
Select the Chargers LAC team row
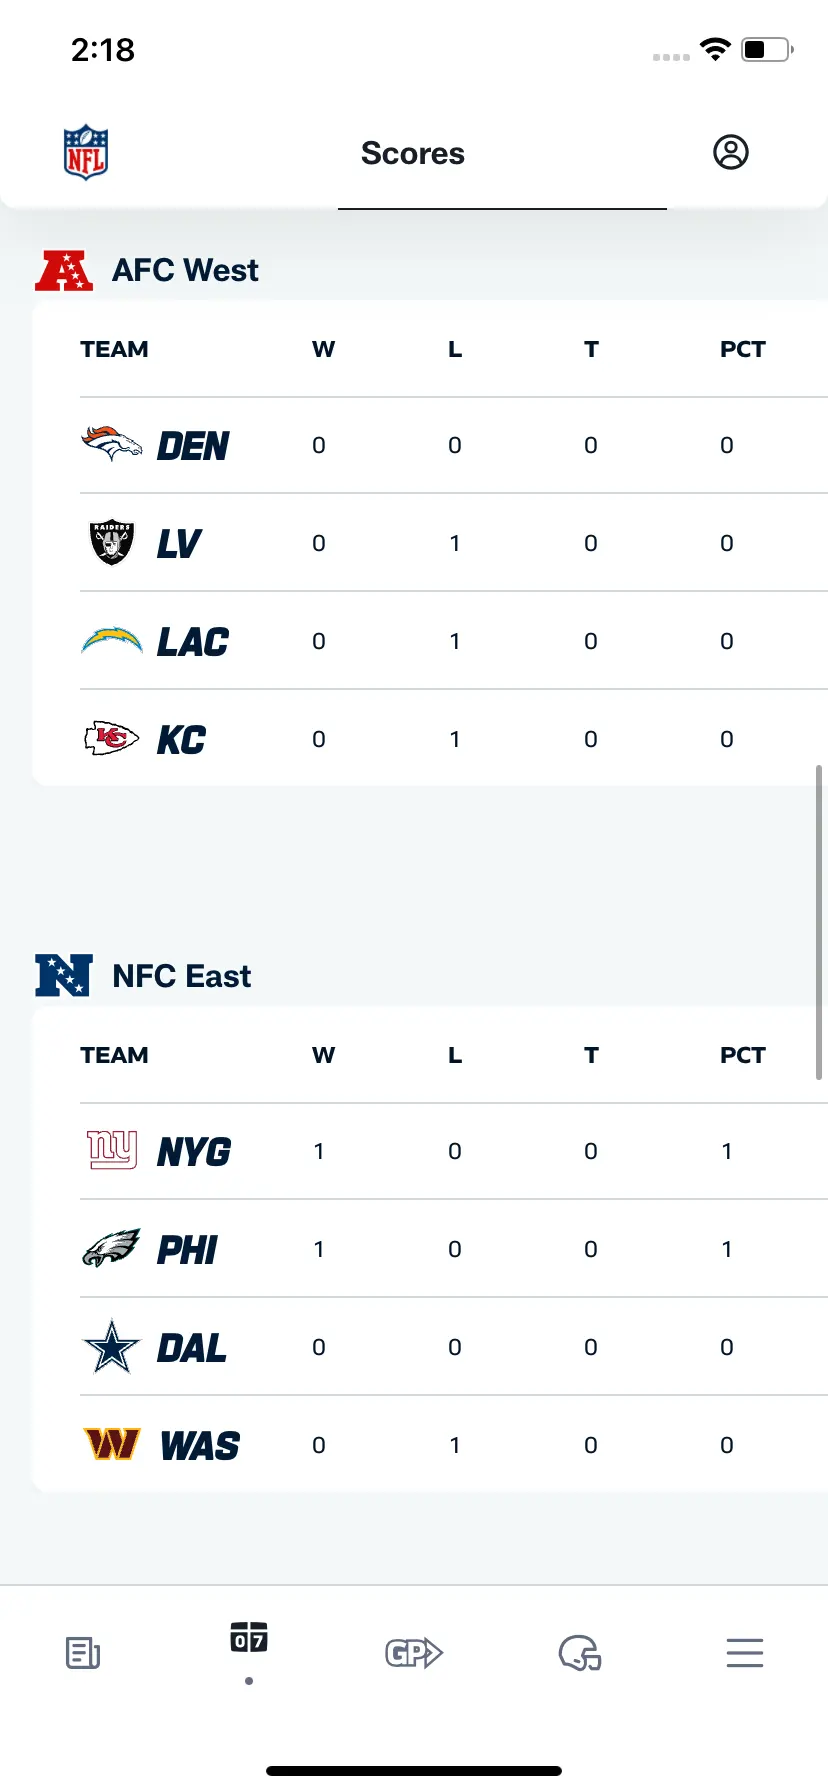[x=454, y=641]
